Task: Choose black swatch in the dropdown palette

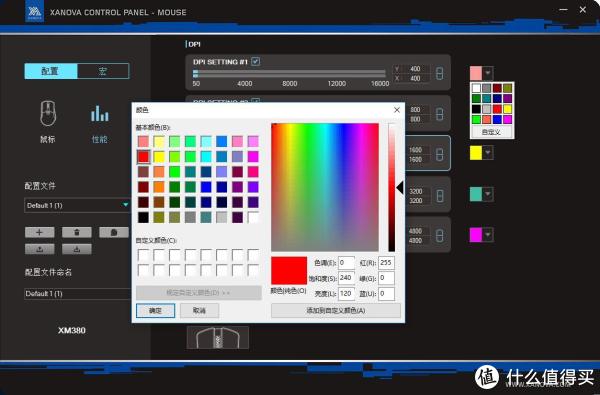Action: (x=476, y=109)
